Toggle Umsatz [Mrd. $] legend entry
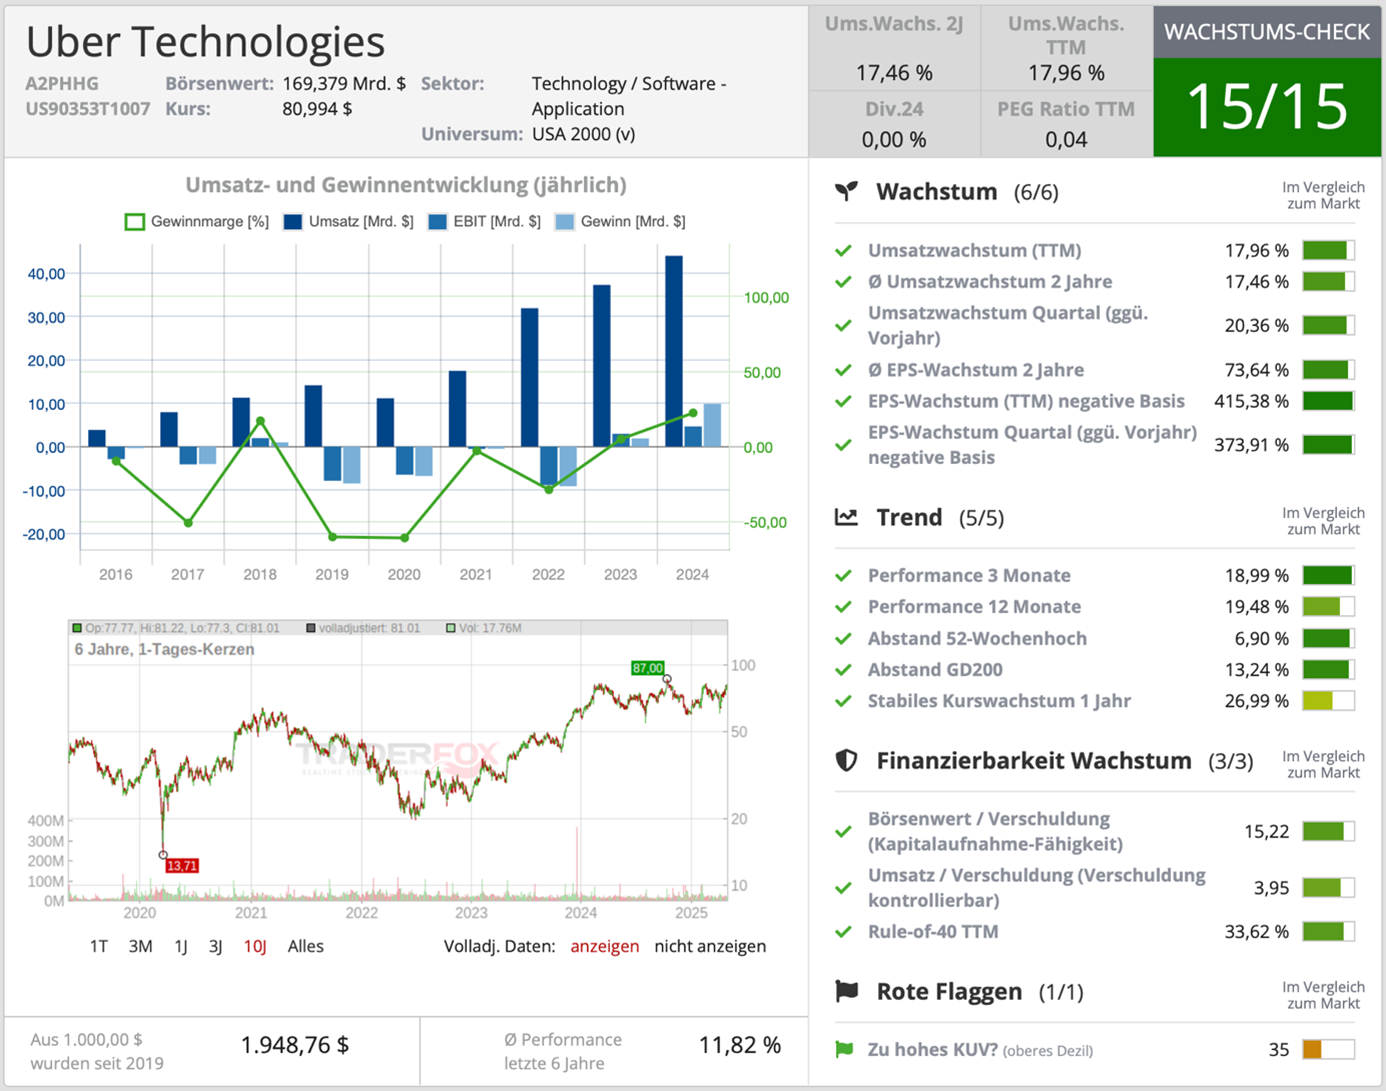 [348, 222]
